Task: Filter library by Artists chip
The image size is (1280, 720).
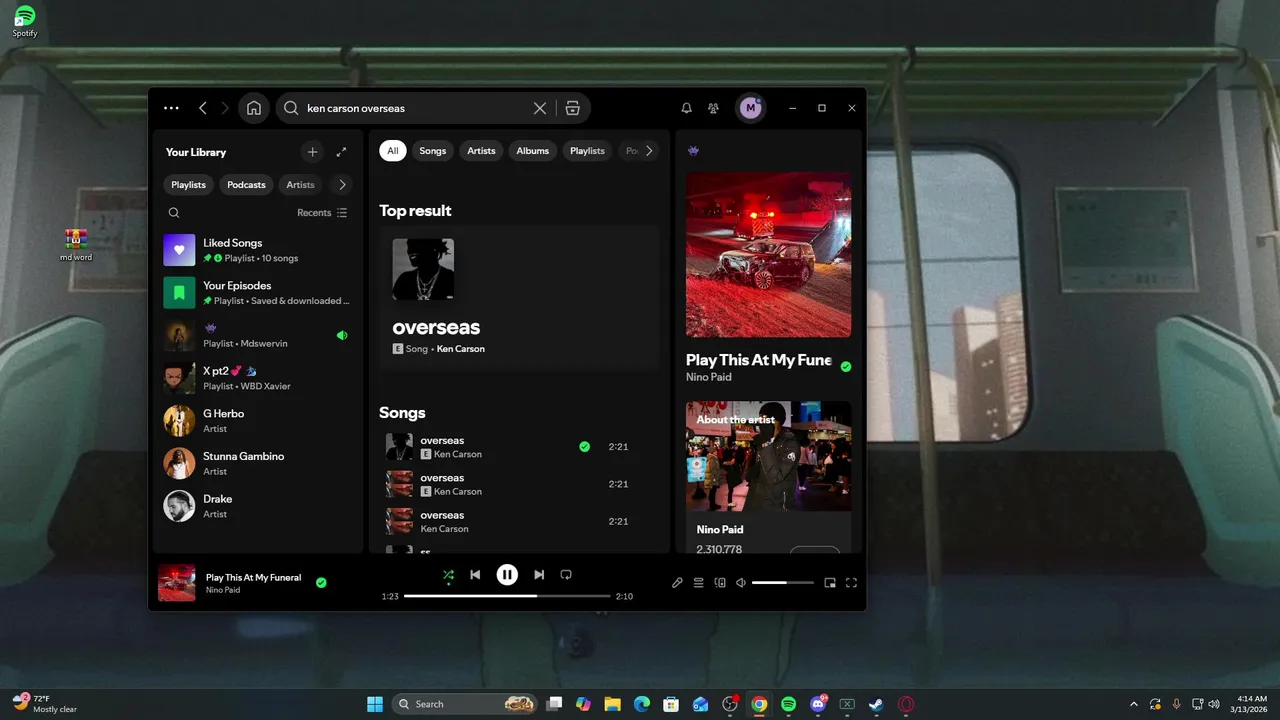Action: click(300, 185)
